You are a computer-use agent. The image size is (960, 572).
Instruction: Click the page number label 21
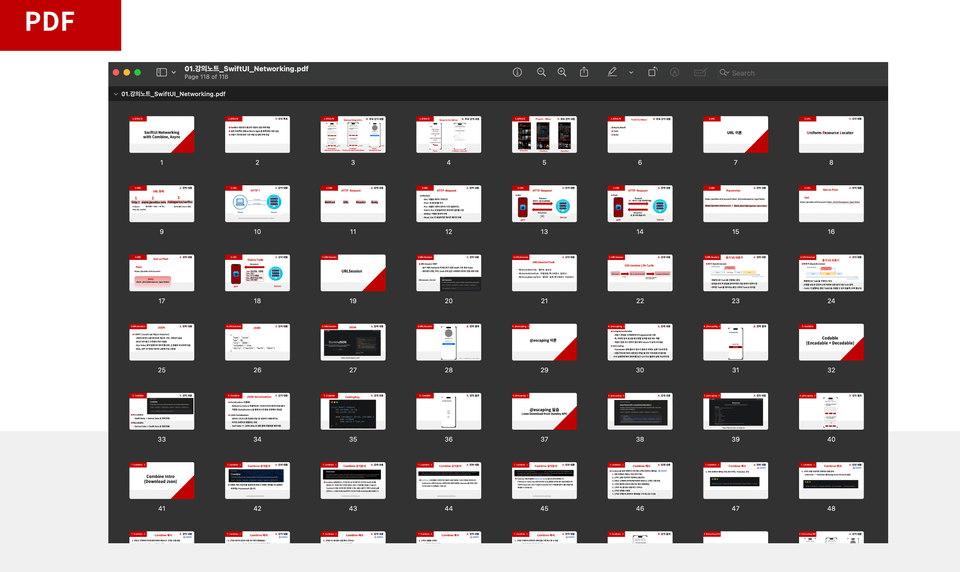point(544,301)
